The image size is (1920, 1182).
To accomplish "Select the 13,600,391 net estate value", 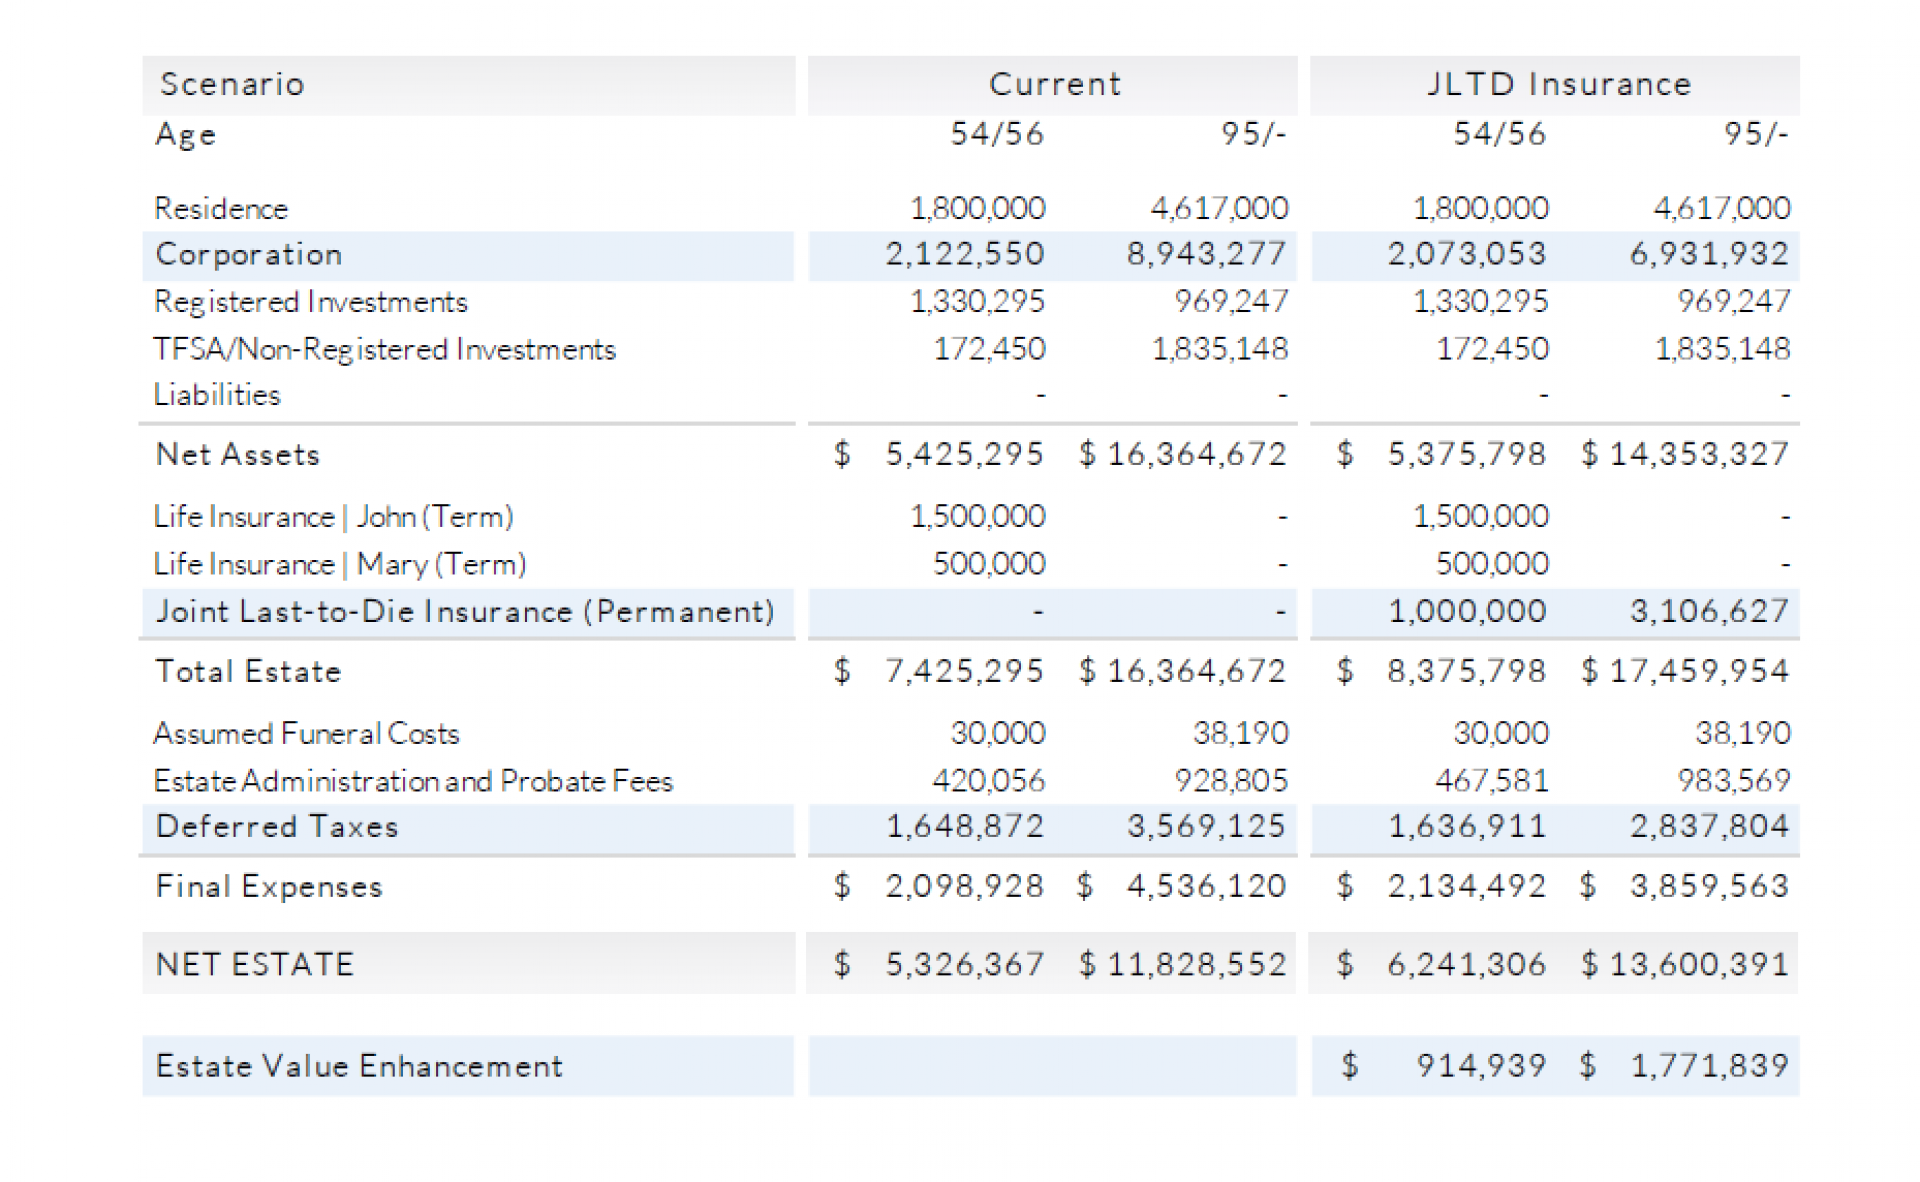I will coord(1698,965).
